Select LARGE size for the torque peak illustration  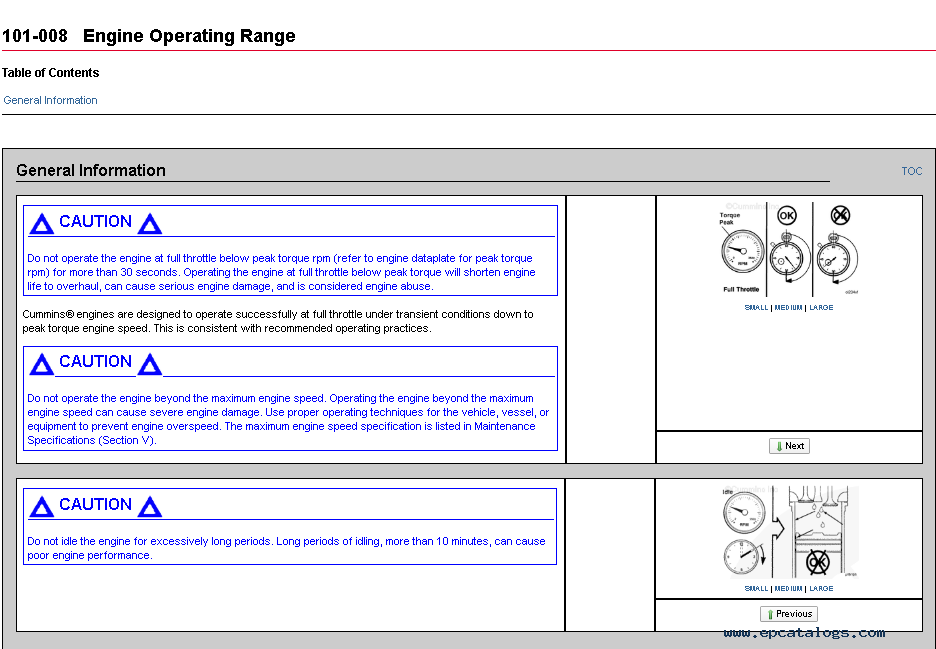tap(821, 307)
